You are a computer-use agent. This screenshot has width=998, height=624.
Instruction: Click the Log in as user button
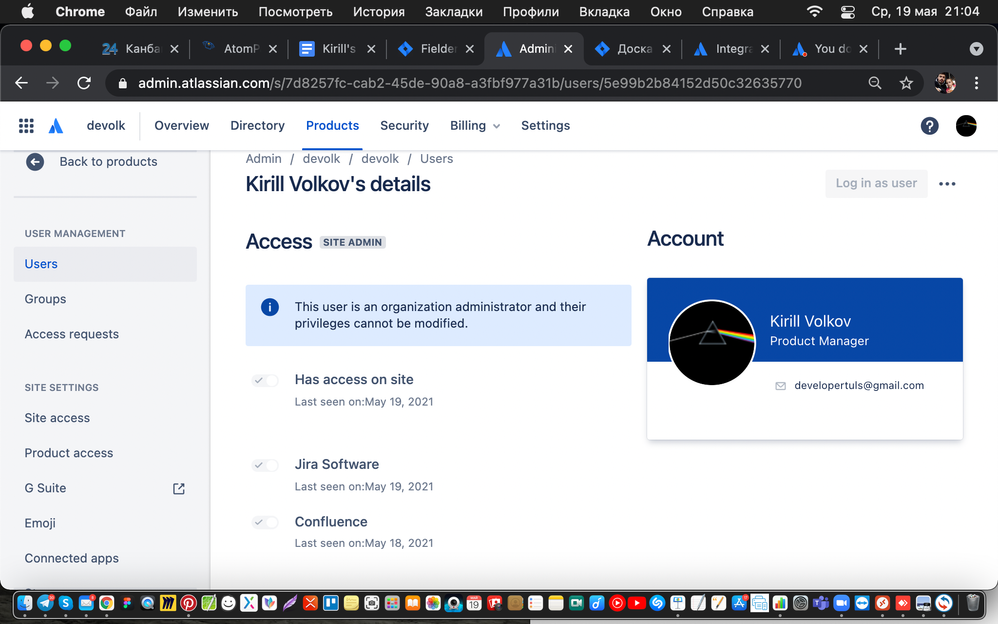[x=876, y=183]
